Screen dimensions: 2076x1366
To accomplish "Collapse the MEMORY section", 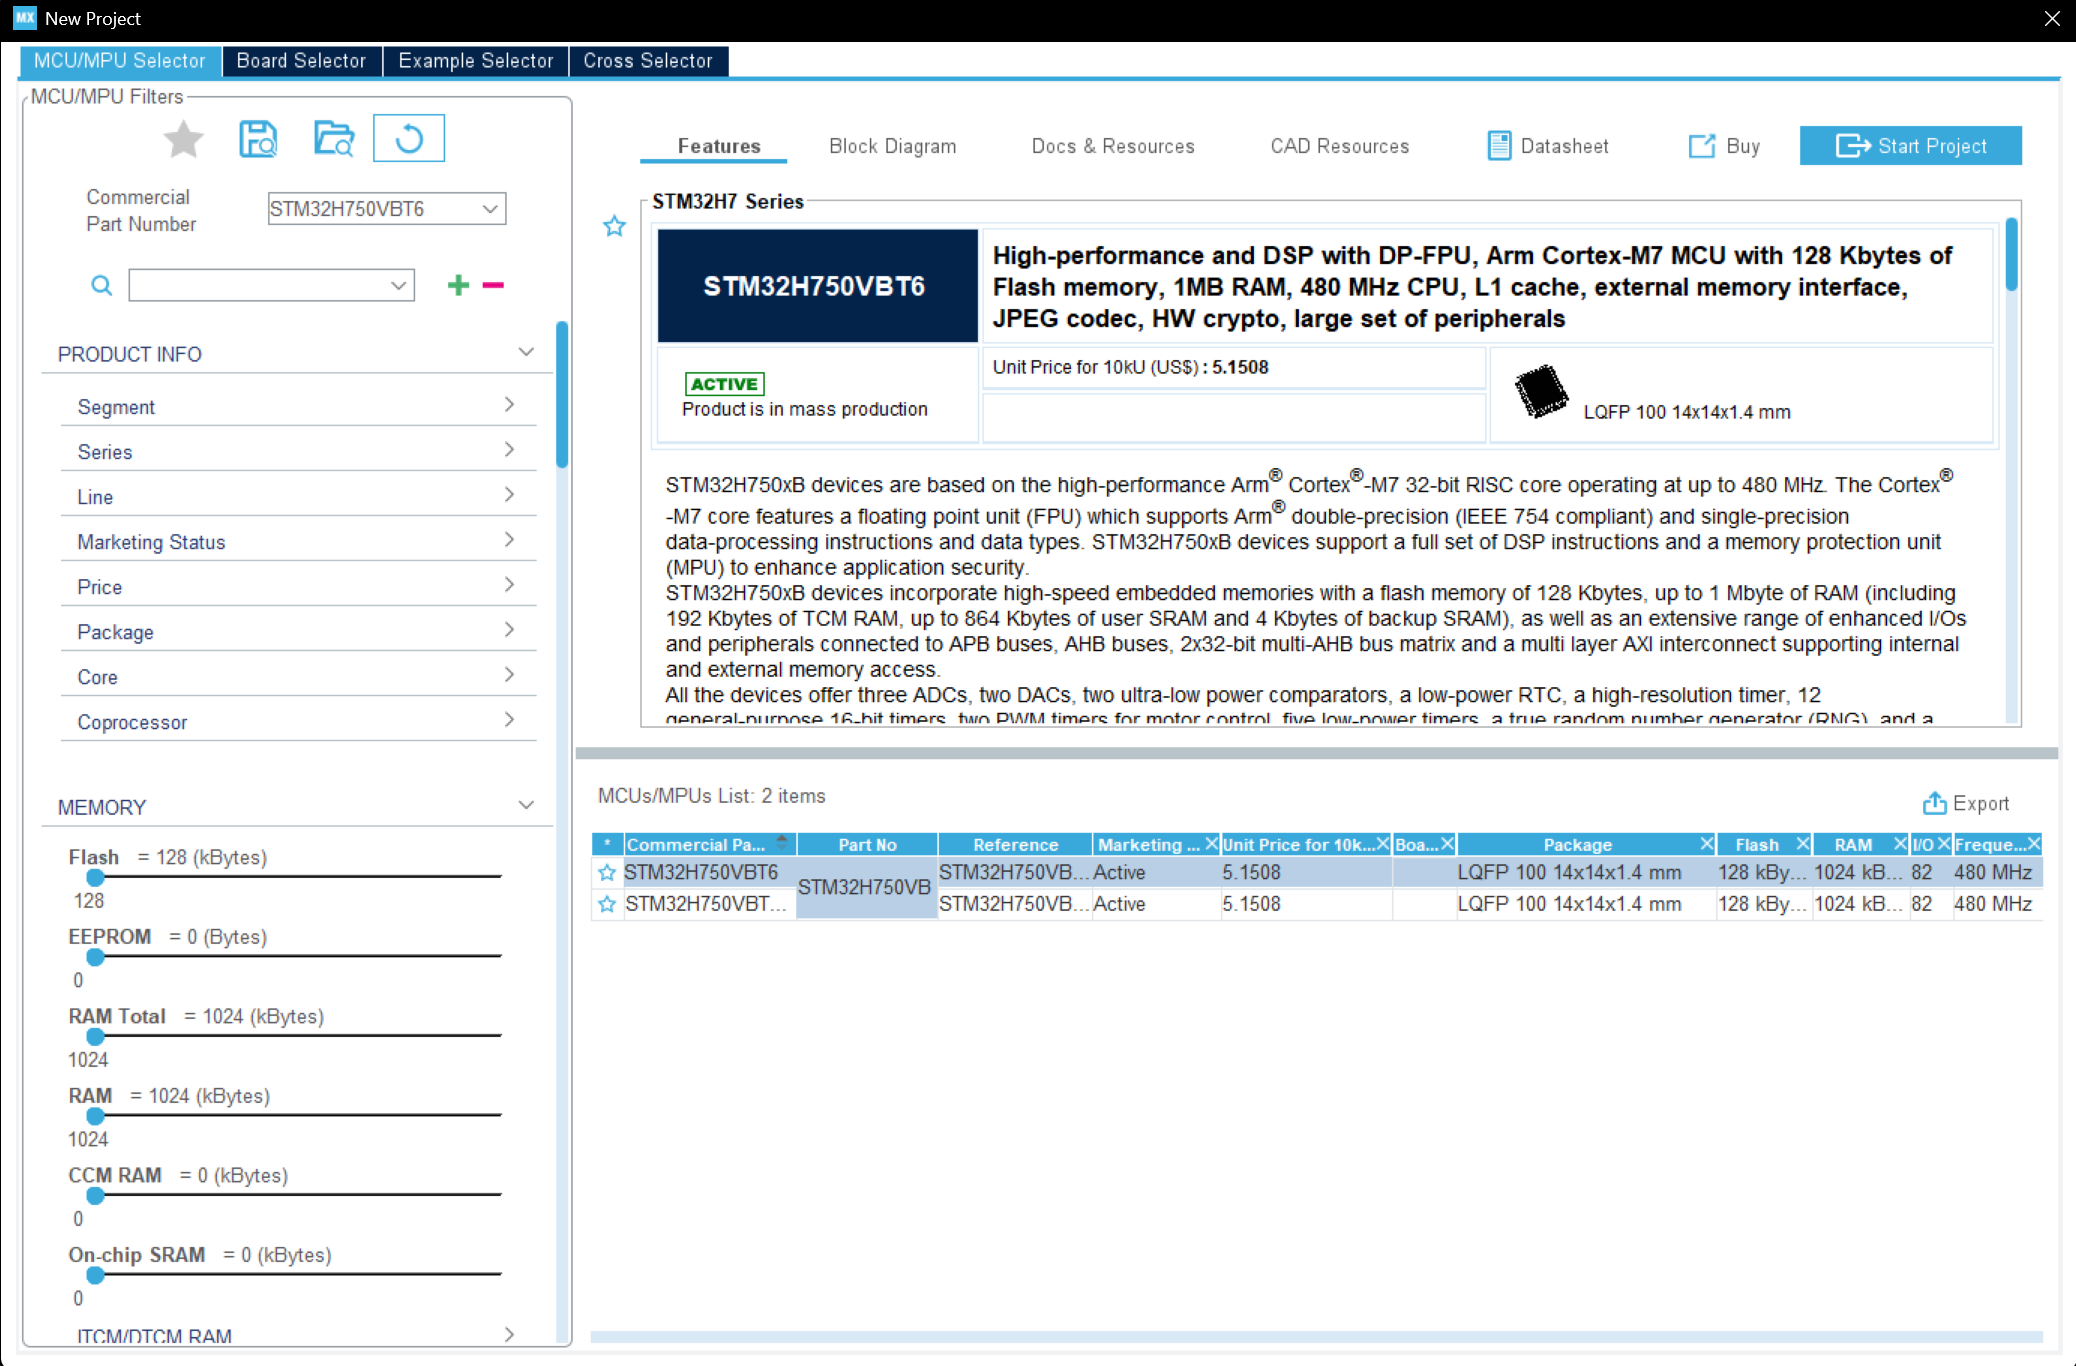I will (x=526, y=806).
